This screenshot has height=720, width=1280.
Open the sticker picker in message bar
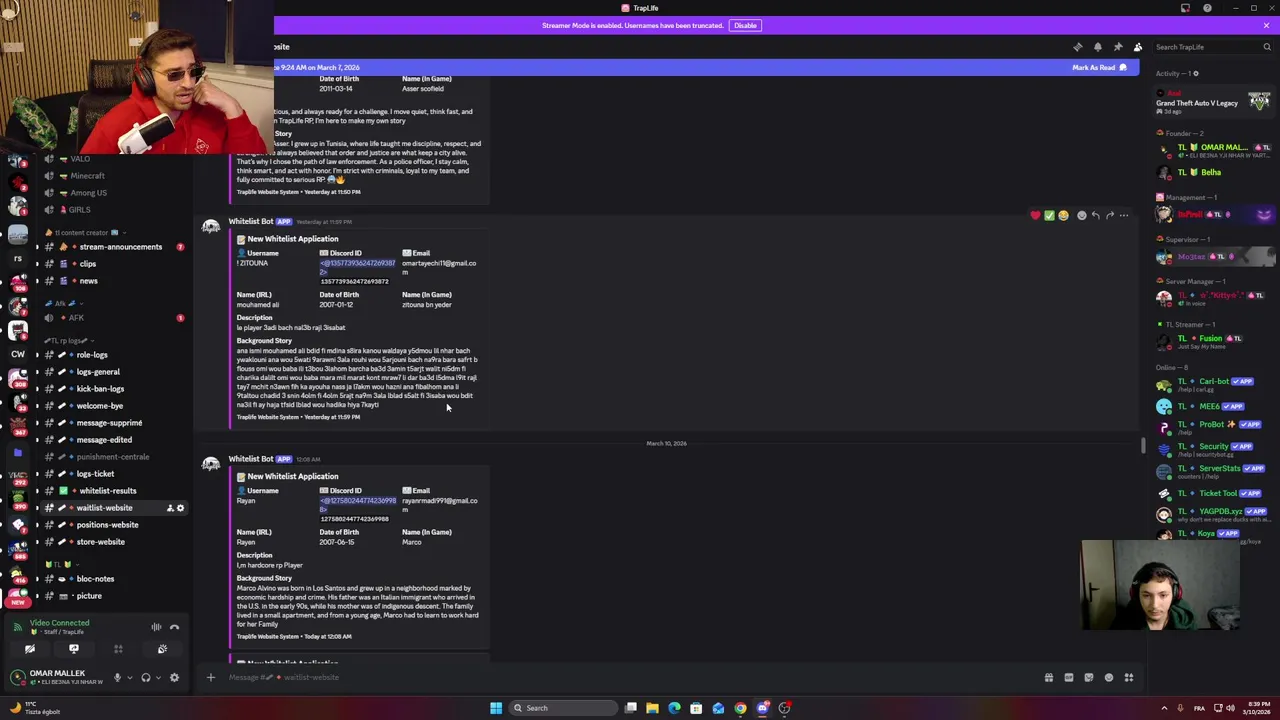(x=1089, y=678)
